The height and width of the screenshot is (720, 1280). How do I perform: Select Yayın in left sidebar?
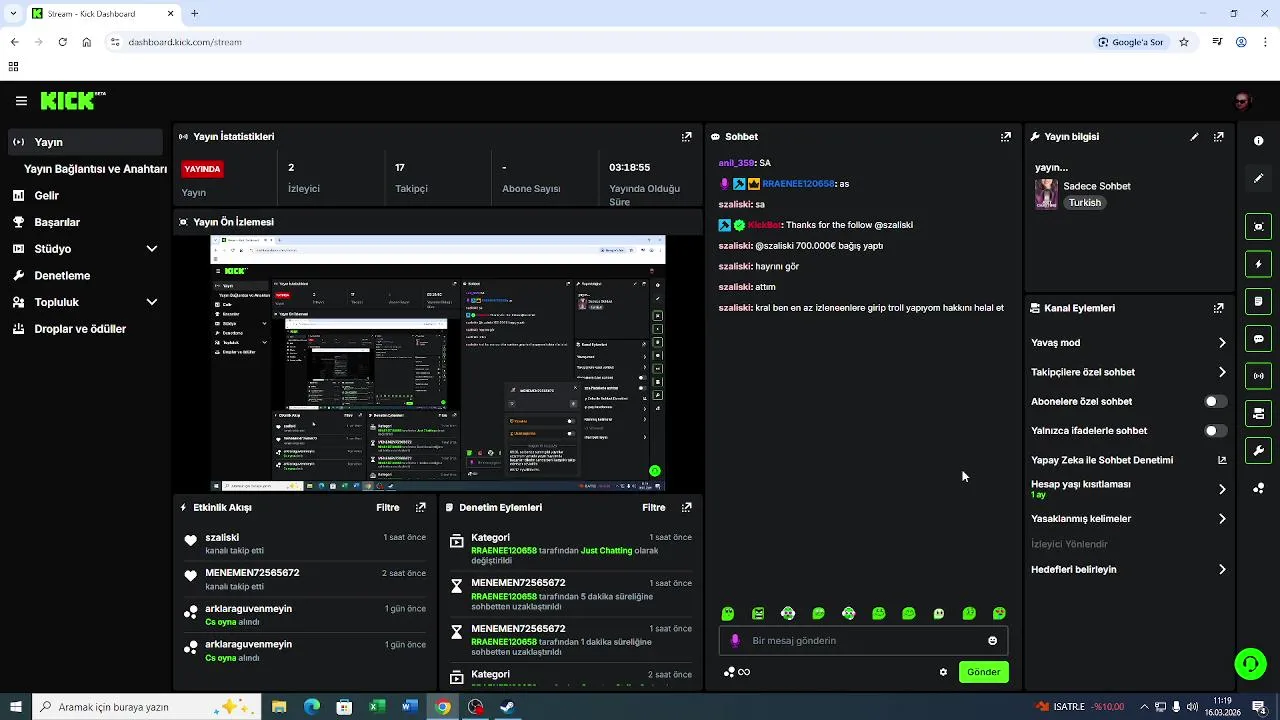85,142
